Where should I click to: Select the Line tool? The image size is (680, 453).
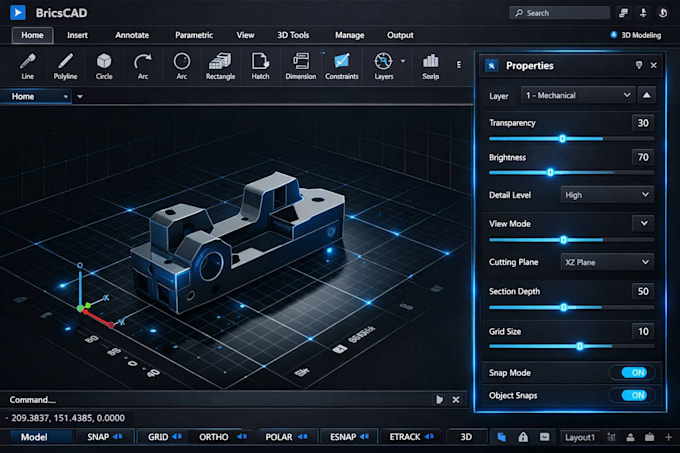pyautogui.click(x=27, y=66)
